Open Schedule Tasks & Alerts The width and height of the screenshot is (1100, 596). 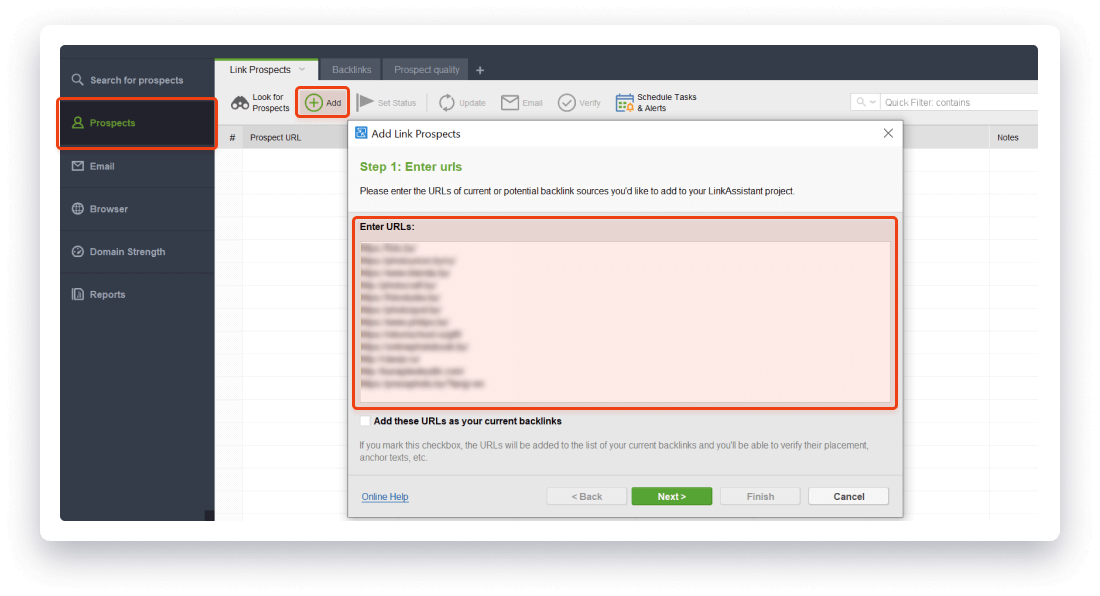tap(656, 102)
